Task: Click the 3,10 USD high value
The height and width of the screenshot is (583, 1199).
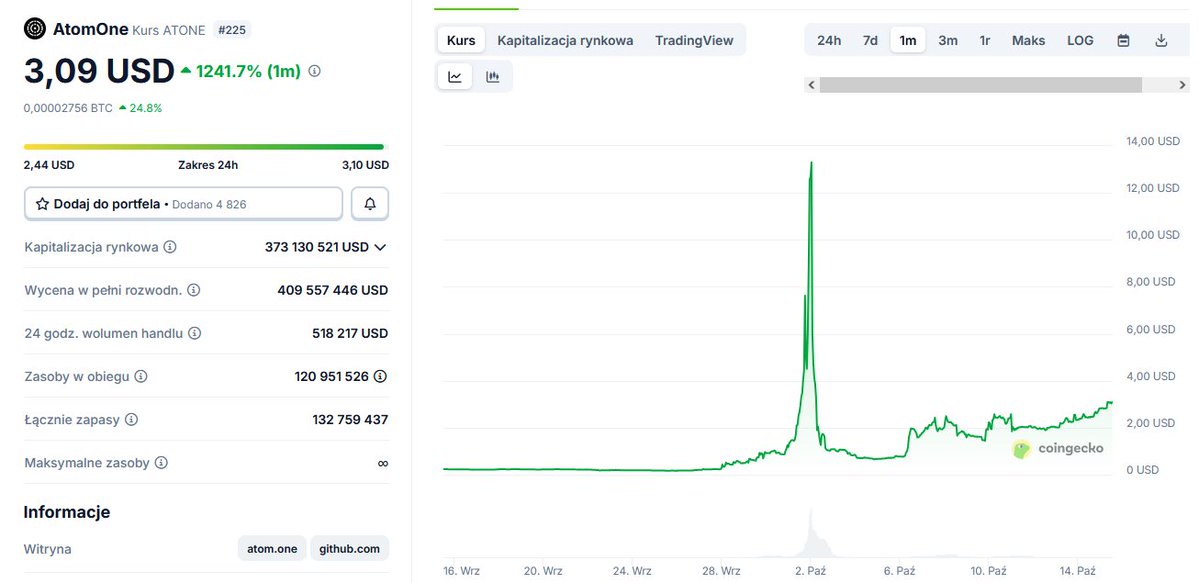Action: tap(366, 164)
